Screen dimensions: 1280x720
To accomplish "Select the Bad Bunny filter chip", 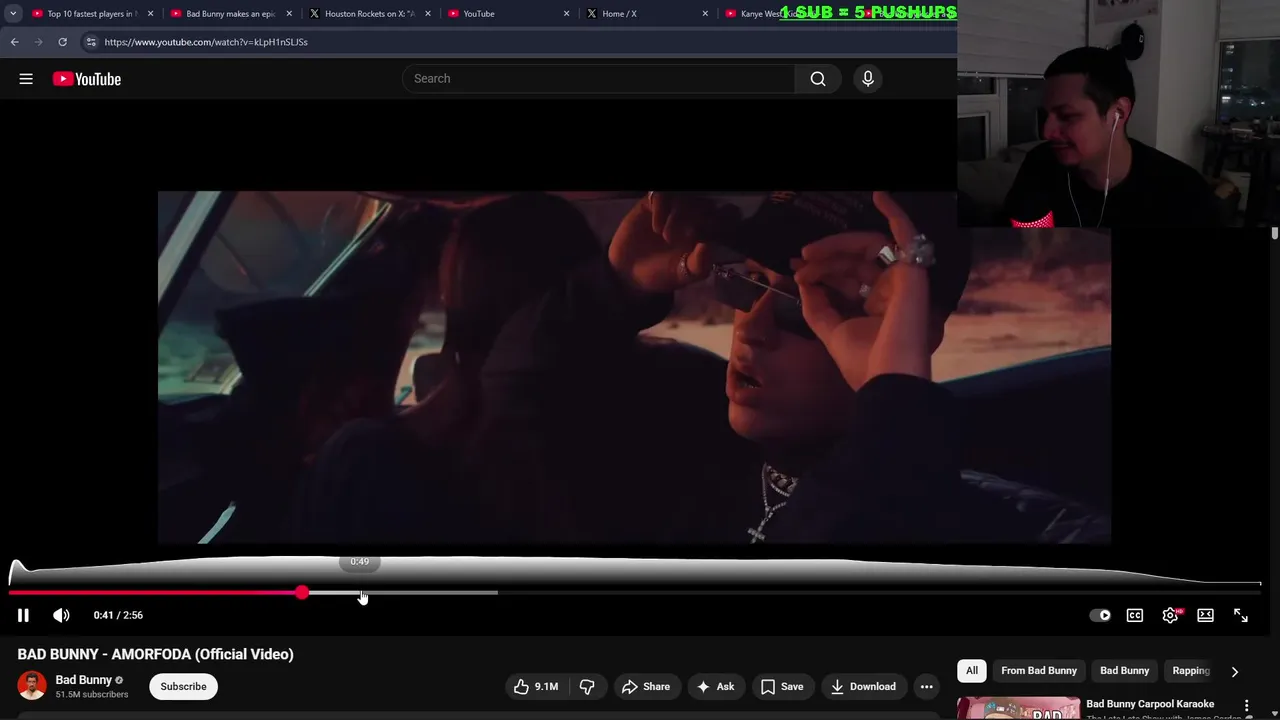I will pos(1124,671).
